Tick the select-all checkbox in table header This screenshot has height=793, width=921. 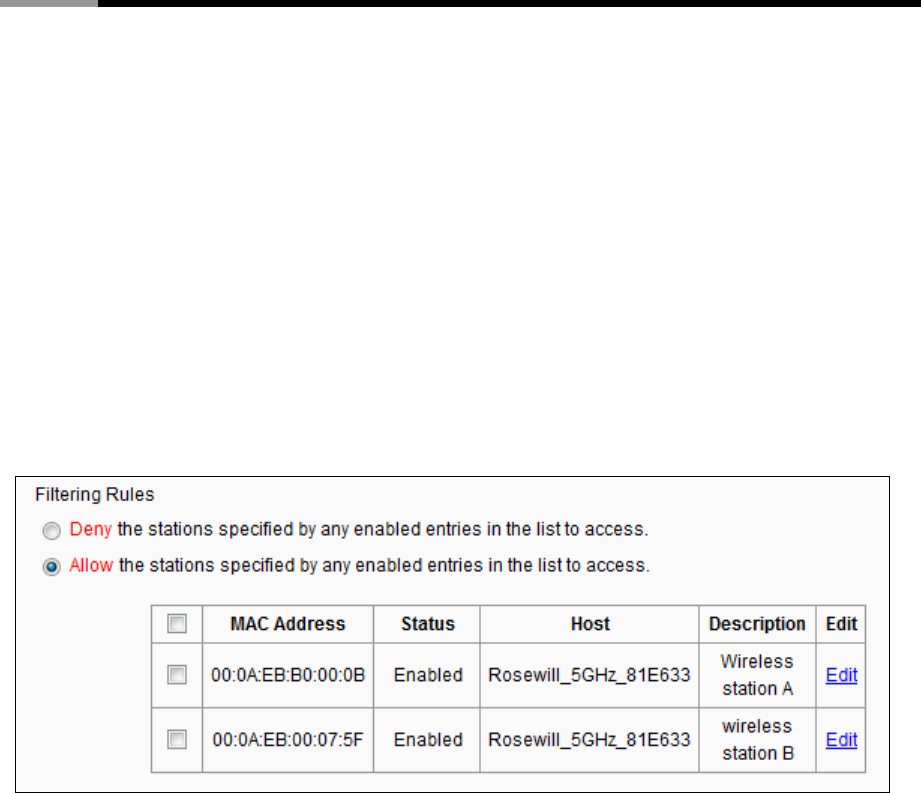(177, 624)
